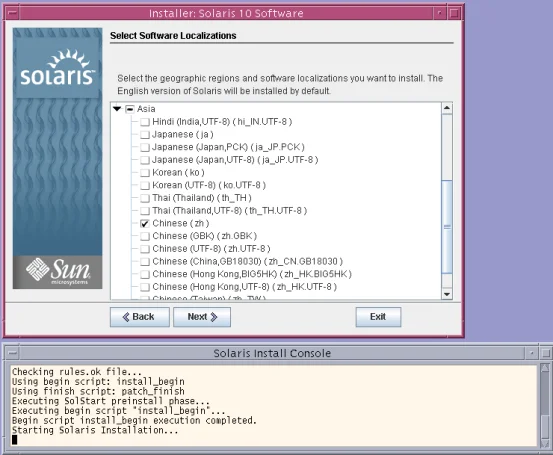Viewport: 553px width, 455px height.
Task: Click 'Using finish script: patch_finish' line
Action: (98, 391)
